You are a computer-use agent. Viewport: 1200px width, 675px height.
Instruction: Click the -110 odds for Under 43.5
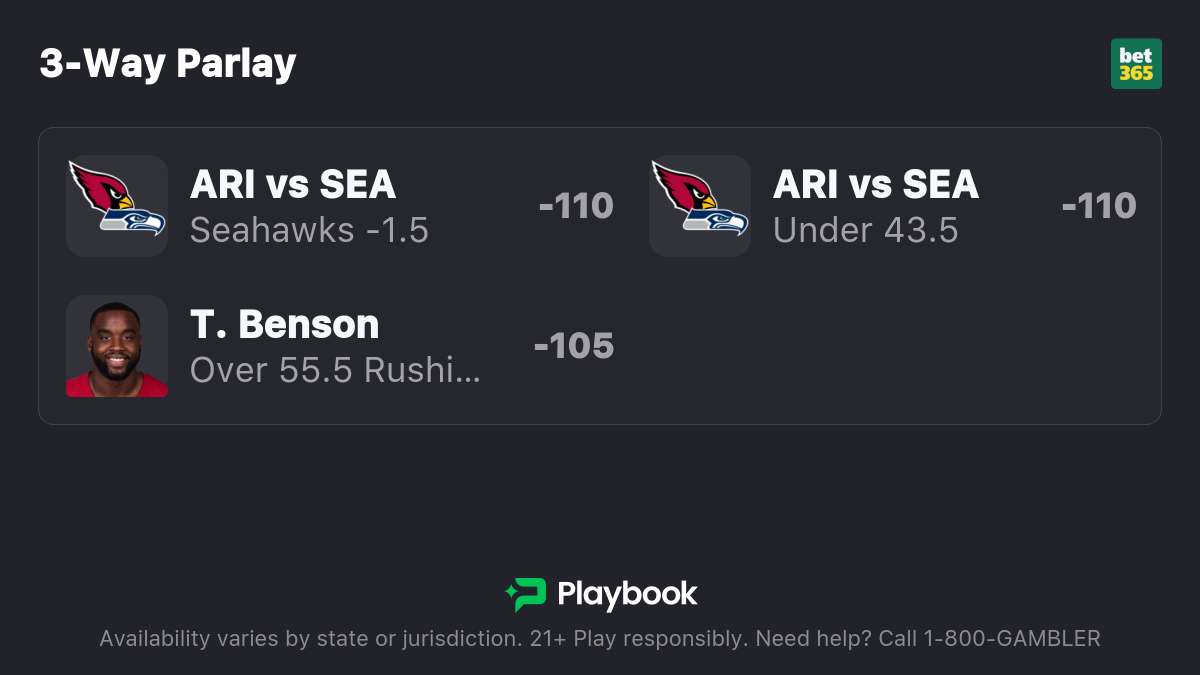[x=1099, y=206]
